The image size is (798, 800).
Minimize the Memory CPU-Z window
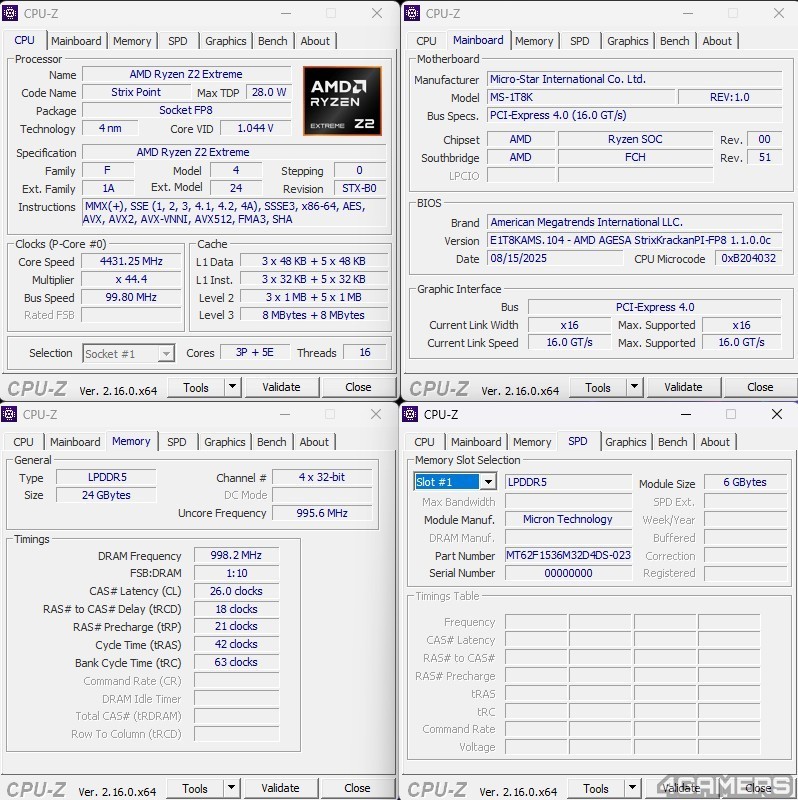[285, 414]
